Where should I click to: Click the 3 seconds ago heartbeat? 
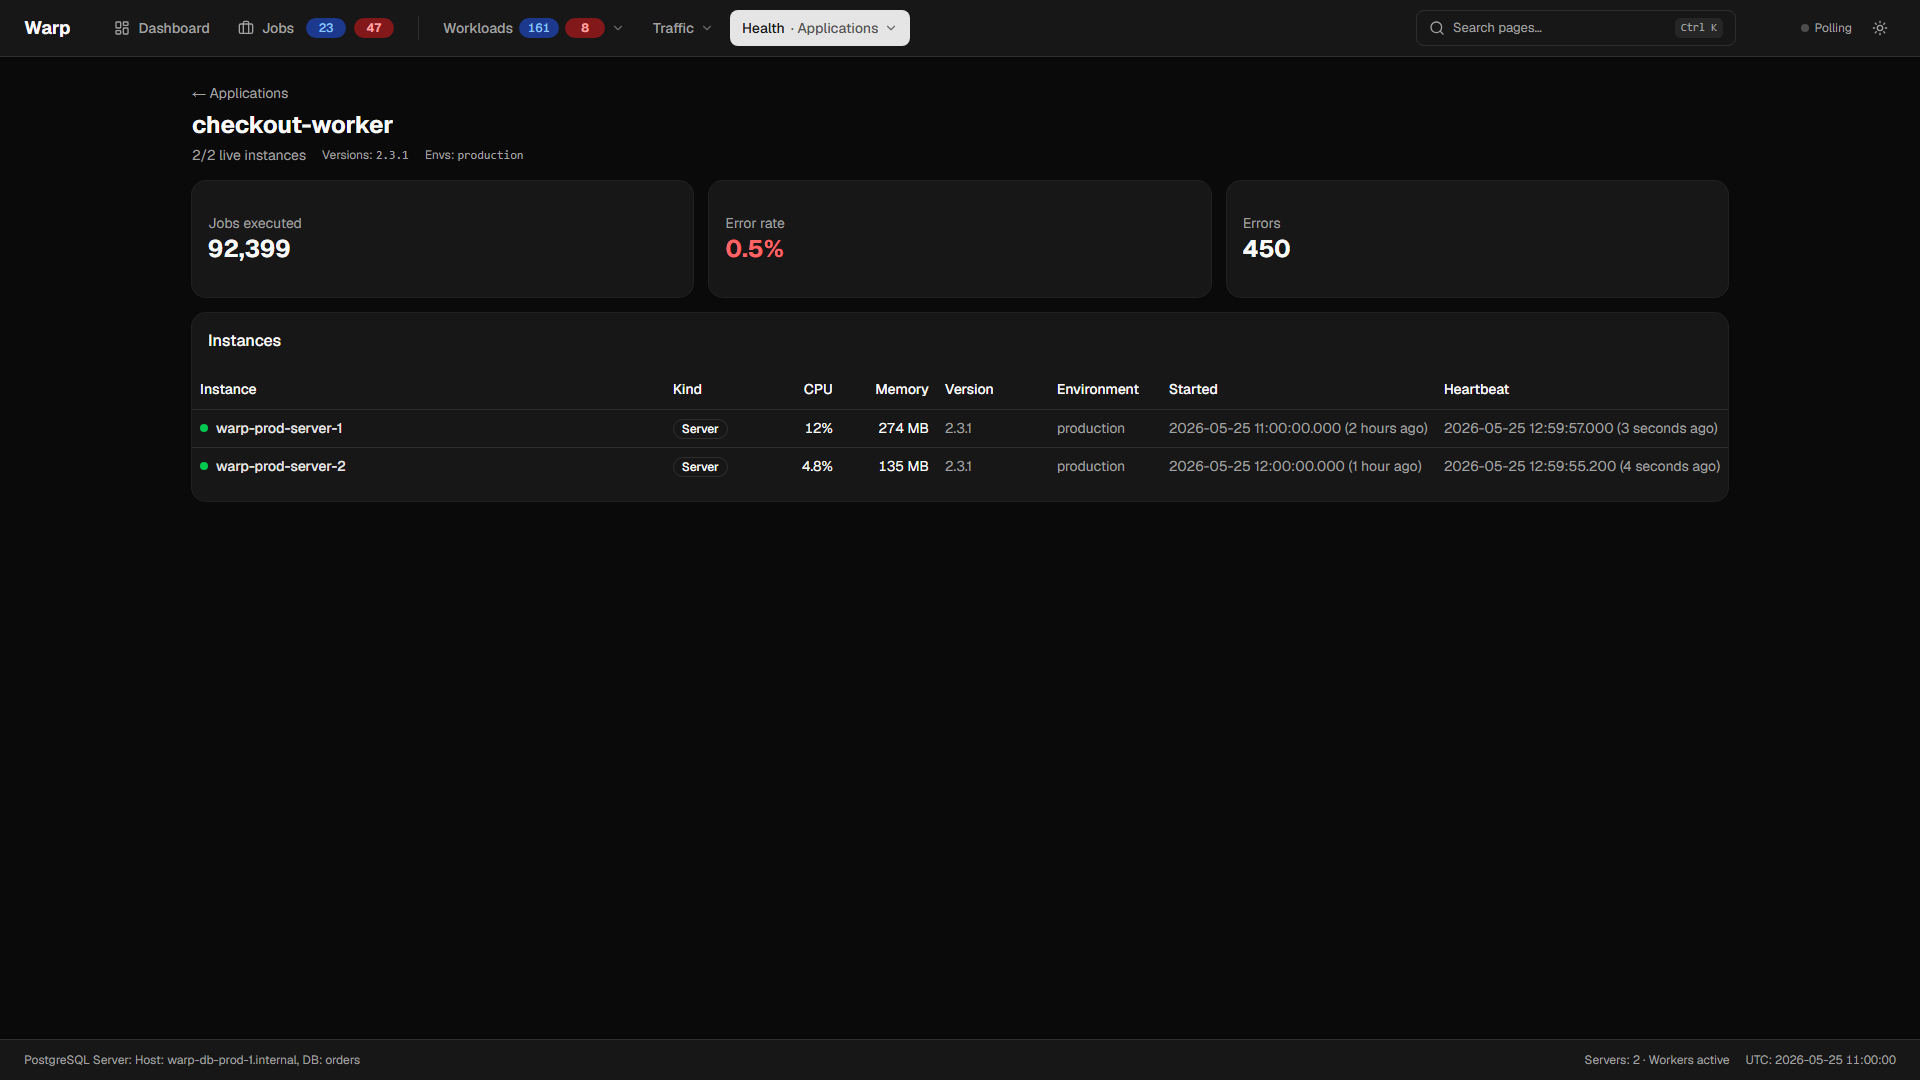(x=1581, y=428)
